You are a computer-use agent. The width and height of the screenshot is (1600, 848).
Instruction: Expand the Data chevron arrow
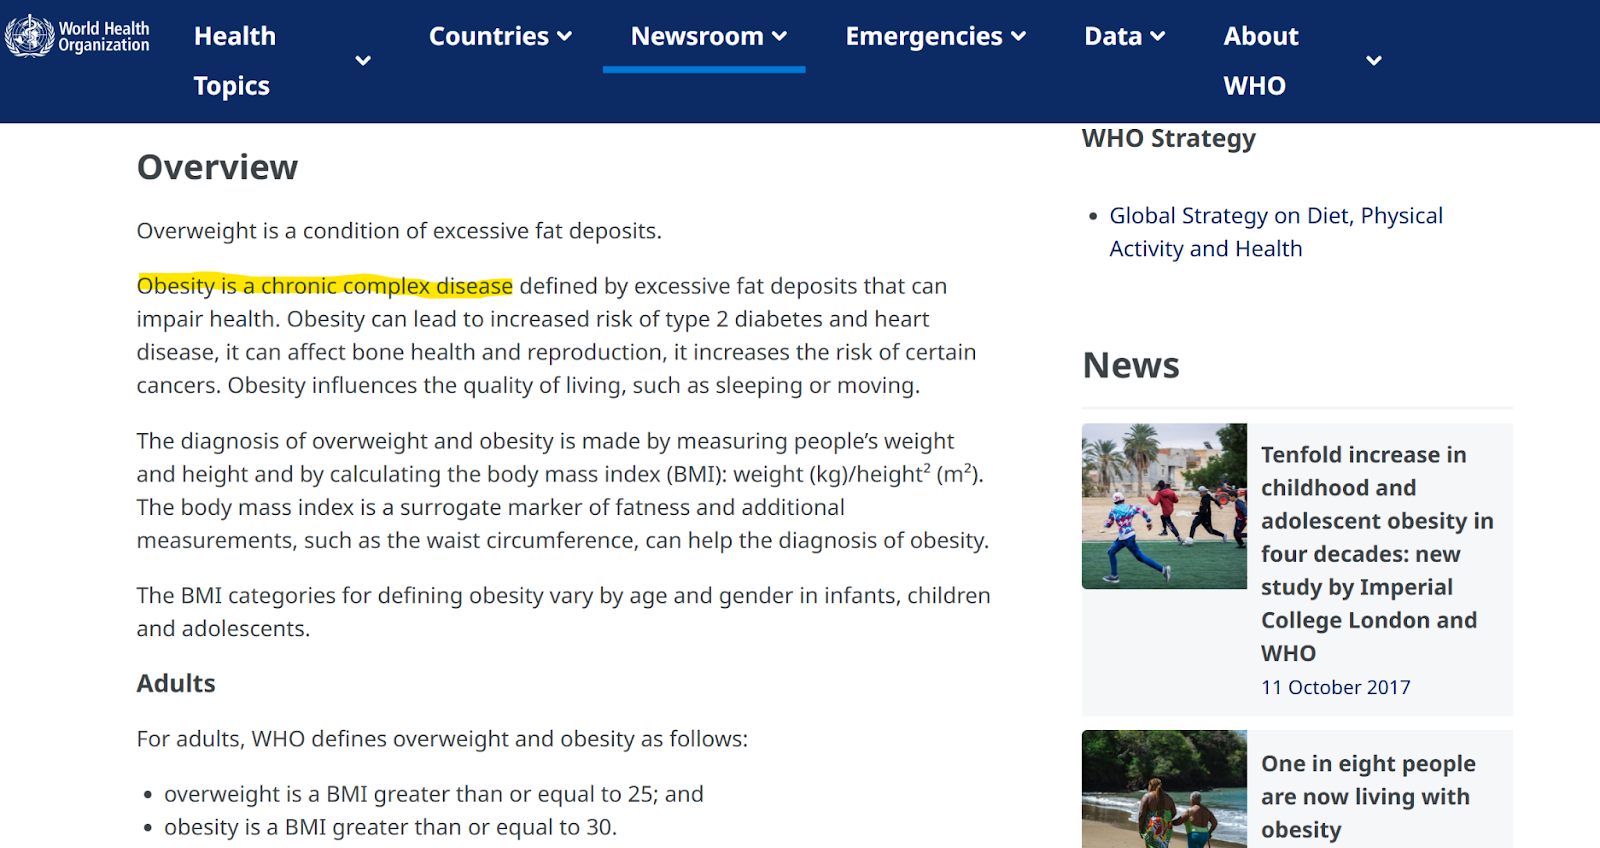pyautogui.click(x=1158, y=37)
